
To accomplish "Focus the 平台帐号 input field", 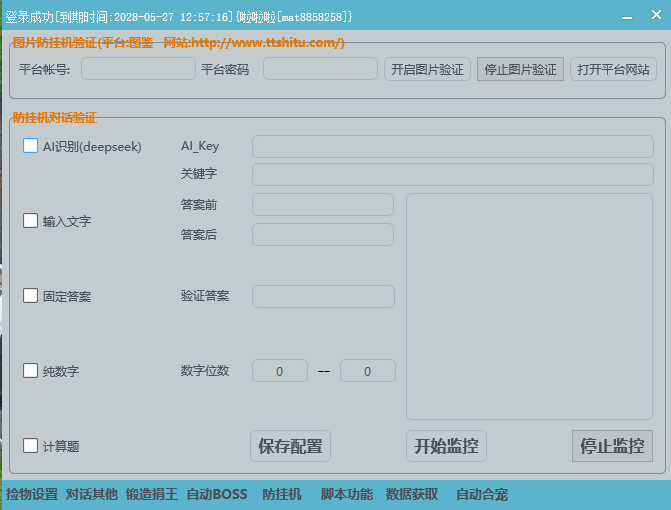I will pos(138,69).
